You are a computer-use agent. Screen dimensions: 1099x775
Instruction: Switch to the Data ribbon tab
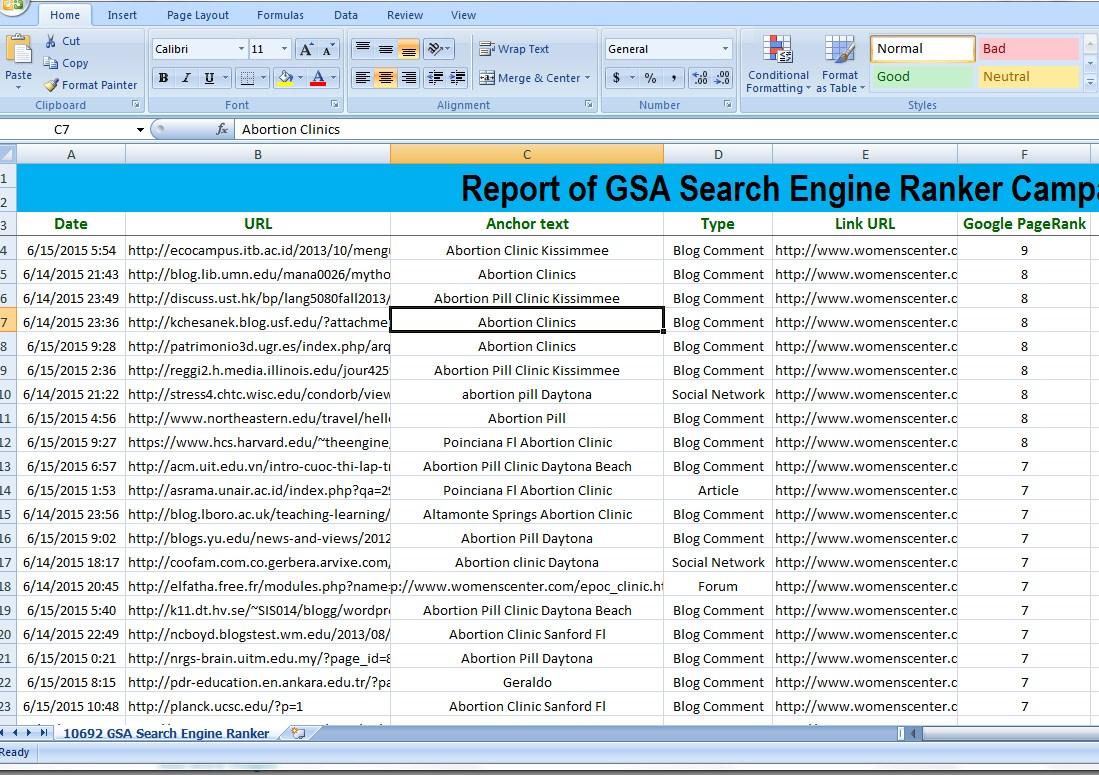(346, 14)
